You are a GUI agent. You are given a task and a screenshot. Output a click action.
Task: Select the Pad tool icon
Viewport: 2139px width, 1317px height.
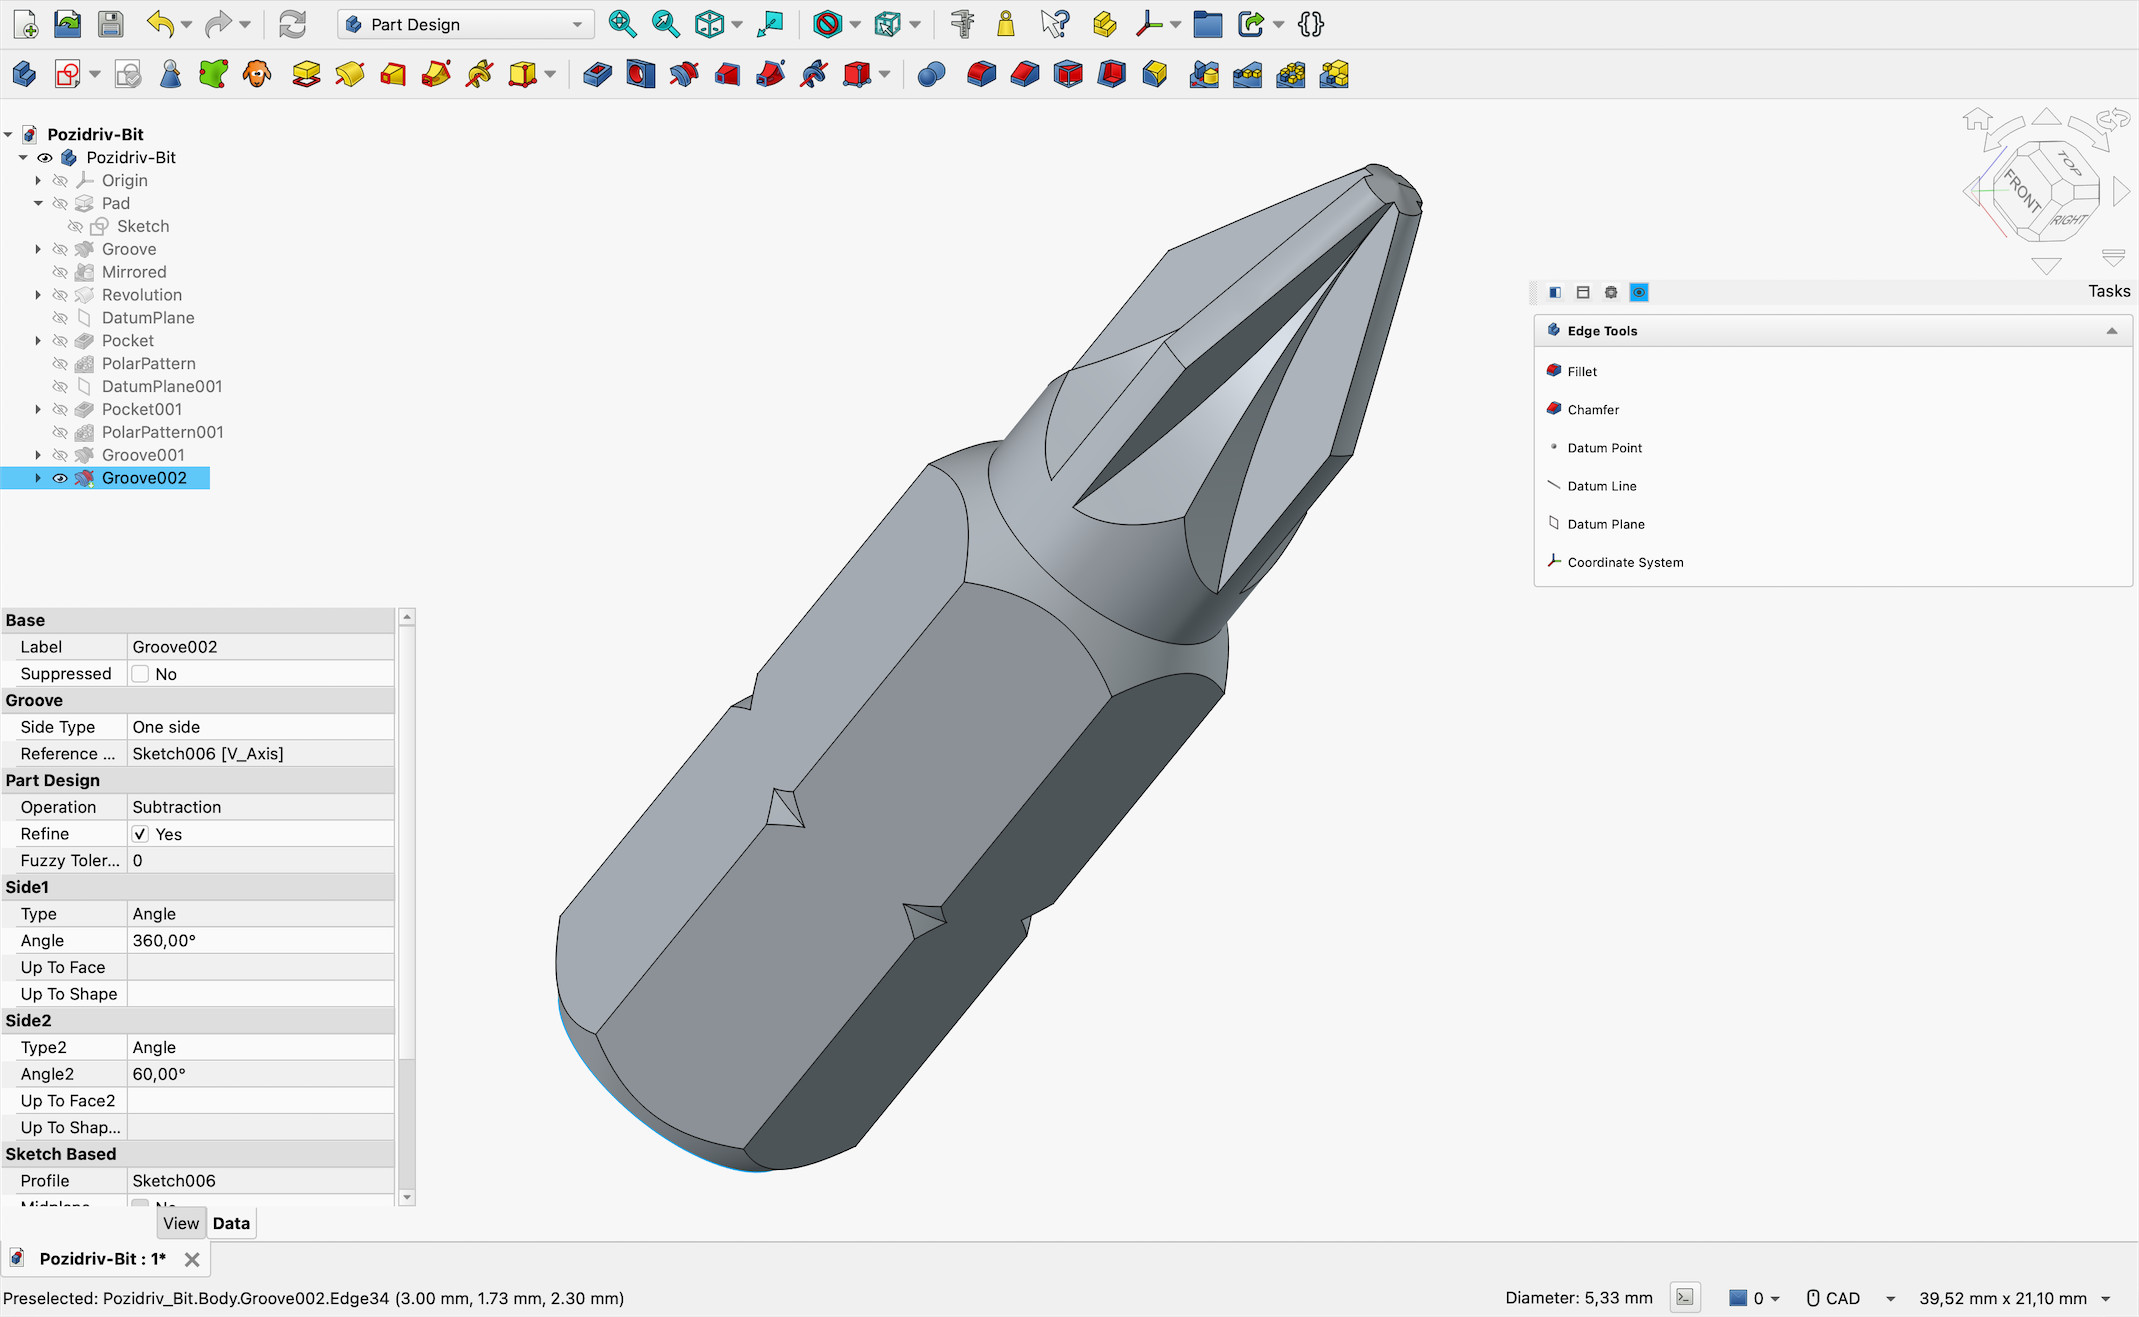[x=306, y=75]
